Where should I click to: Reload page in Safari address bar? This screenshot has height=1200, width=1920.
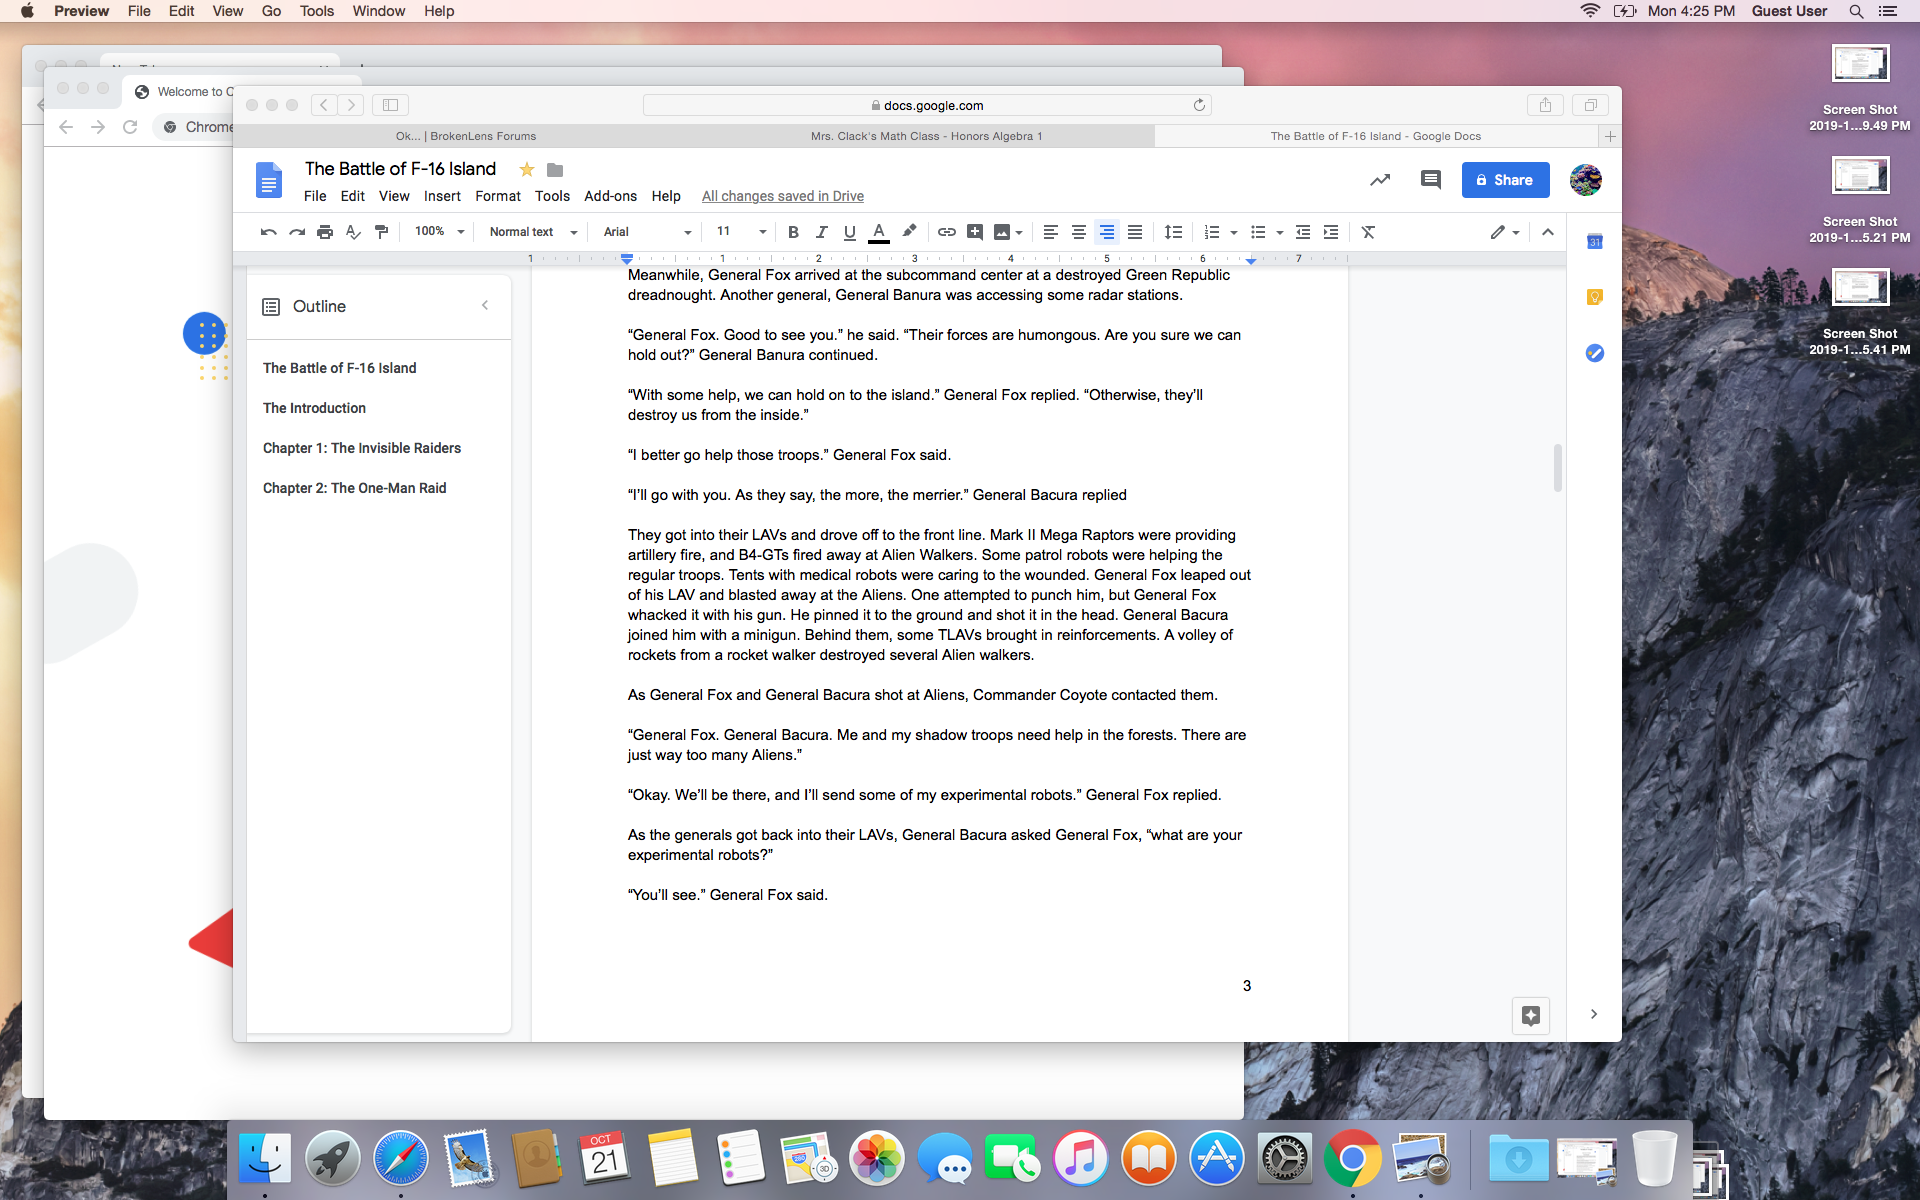1199,105
